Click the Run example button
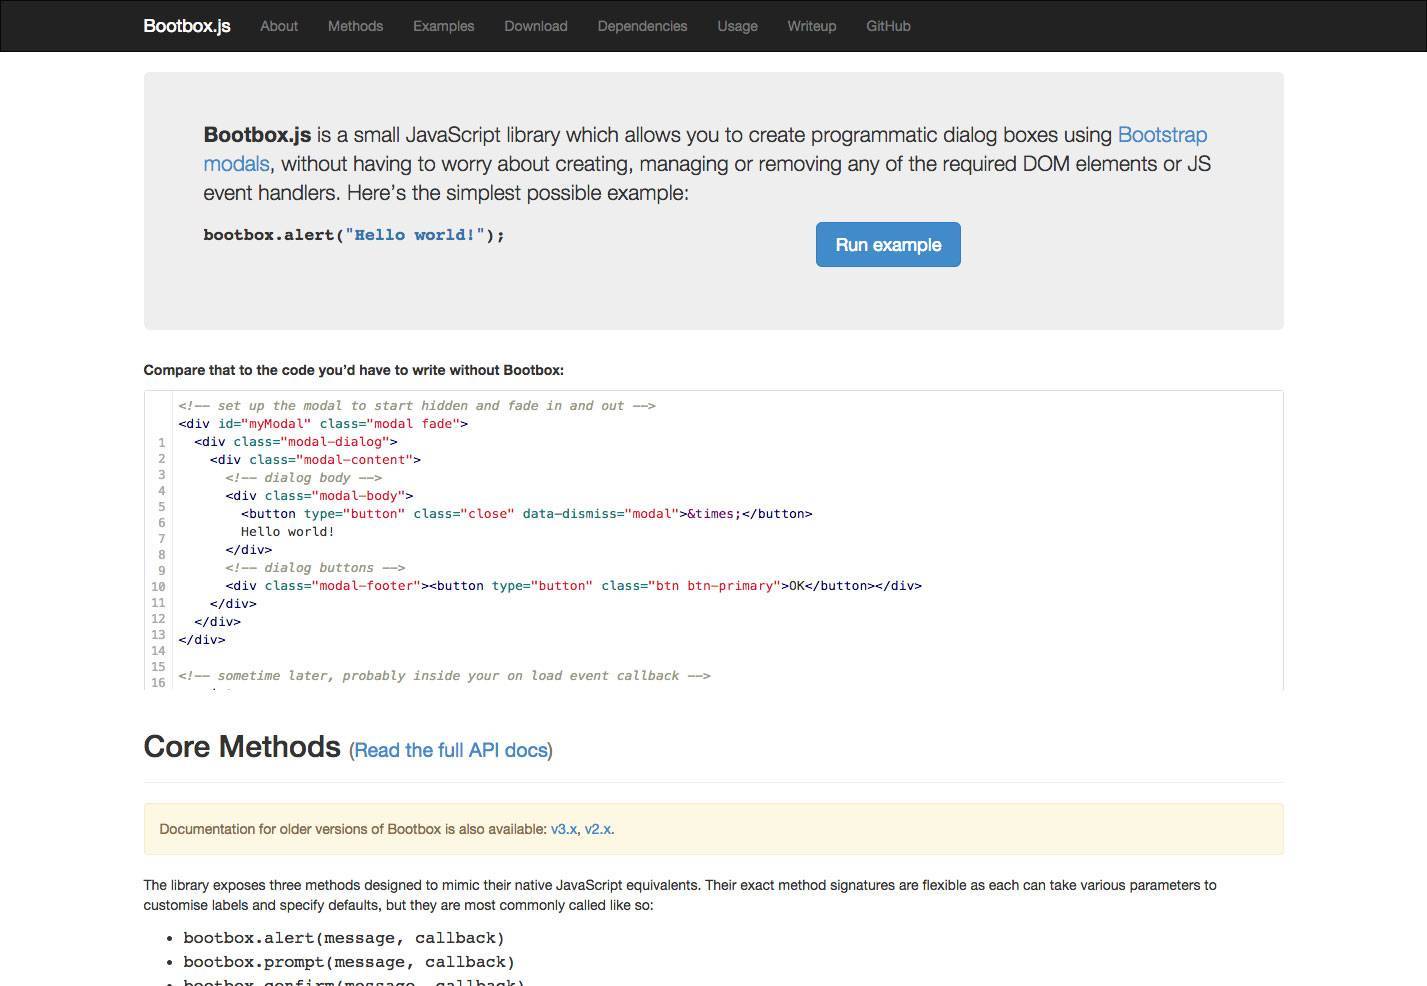 tap(888, 245)
